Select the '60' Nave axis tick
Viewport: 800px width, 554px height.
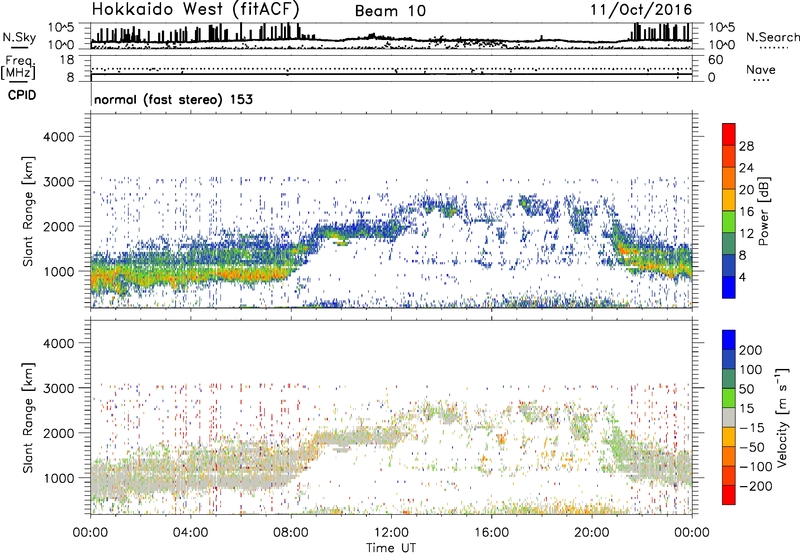(715, 60)
